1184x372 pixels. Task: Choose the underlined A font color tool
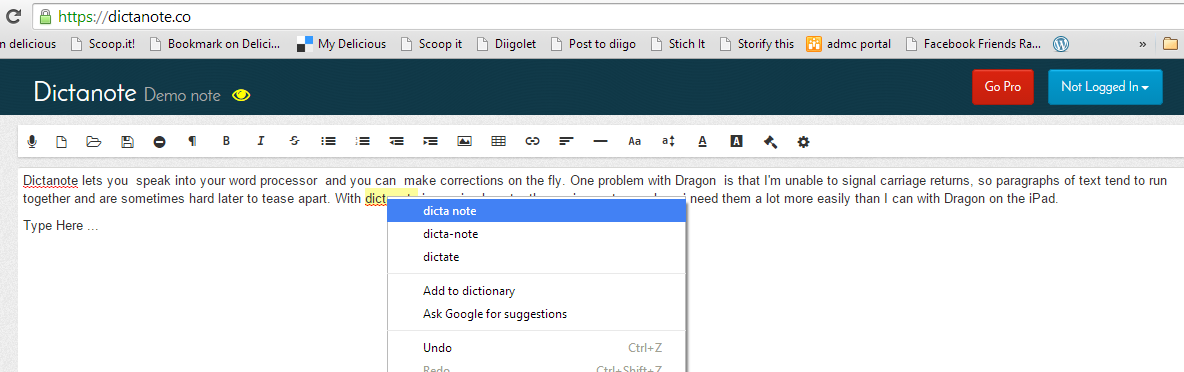(x=702, y=141)
